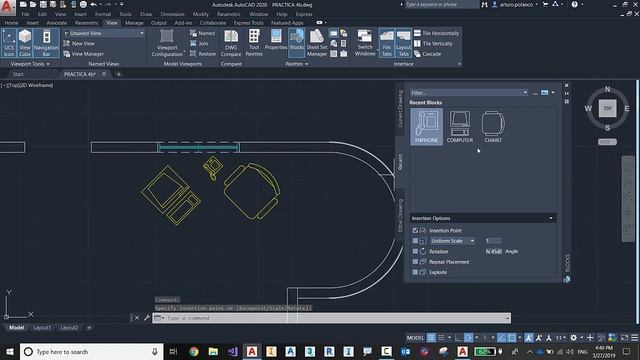Open status bar customization menu

pyautogui.click(x=634, y=338)
